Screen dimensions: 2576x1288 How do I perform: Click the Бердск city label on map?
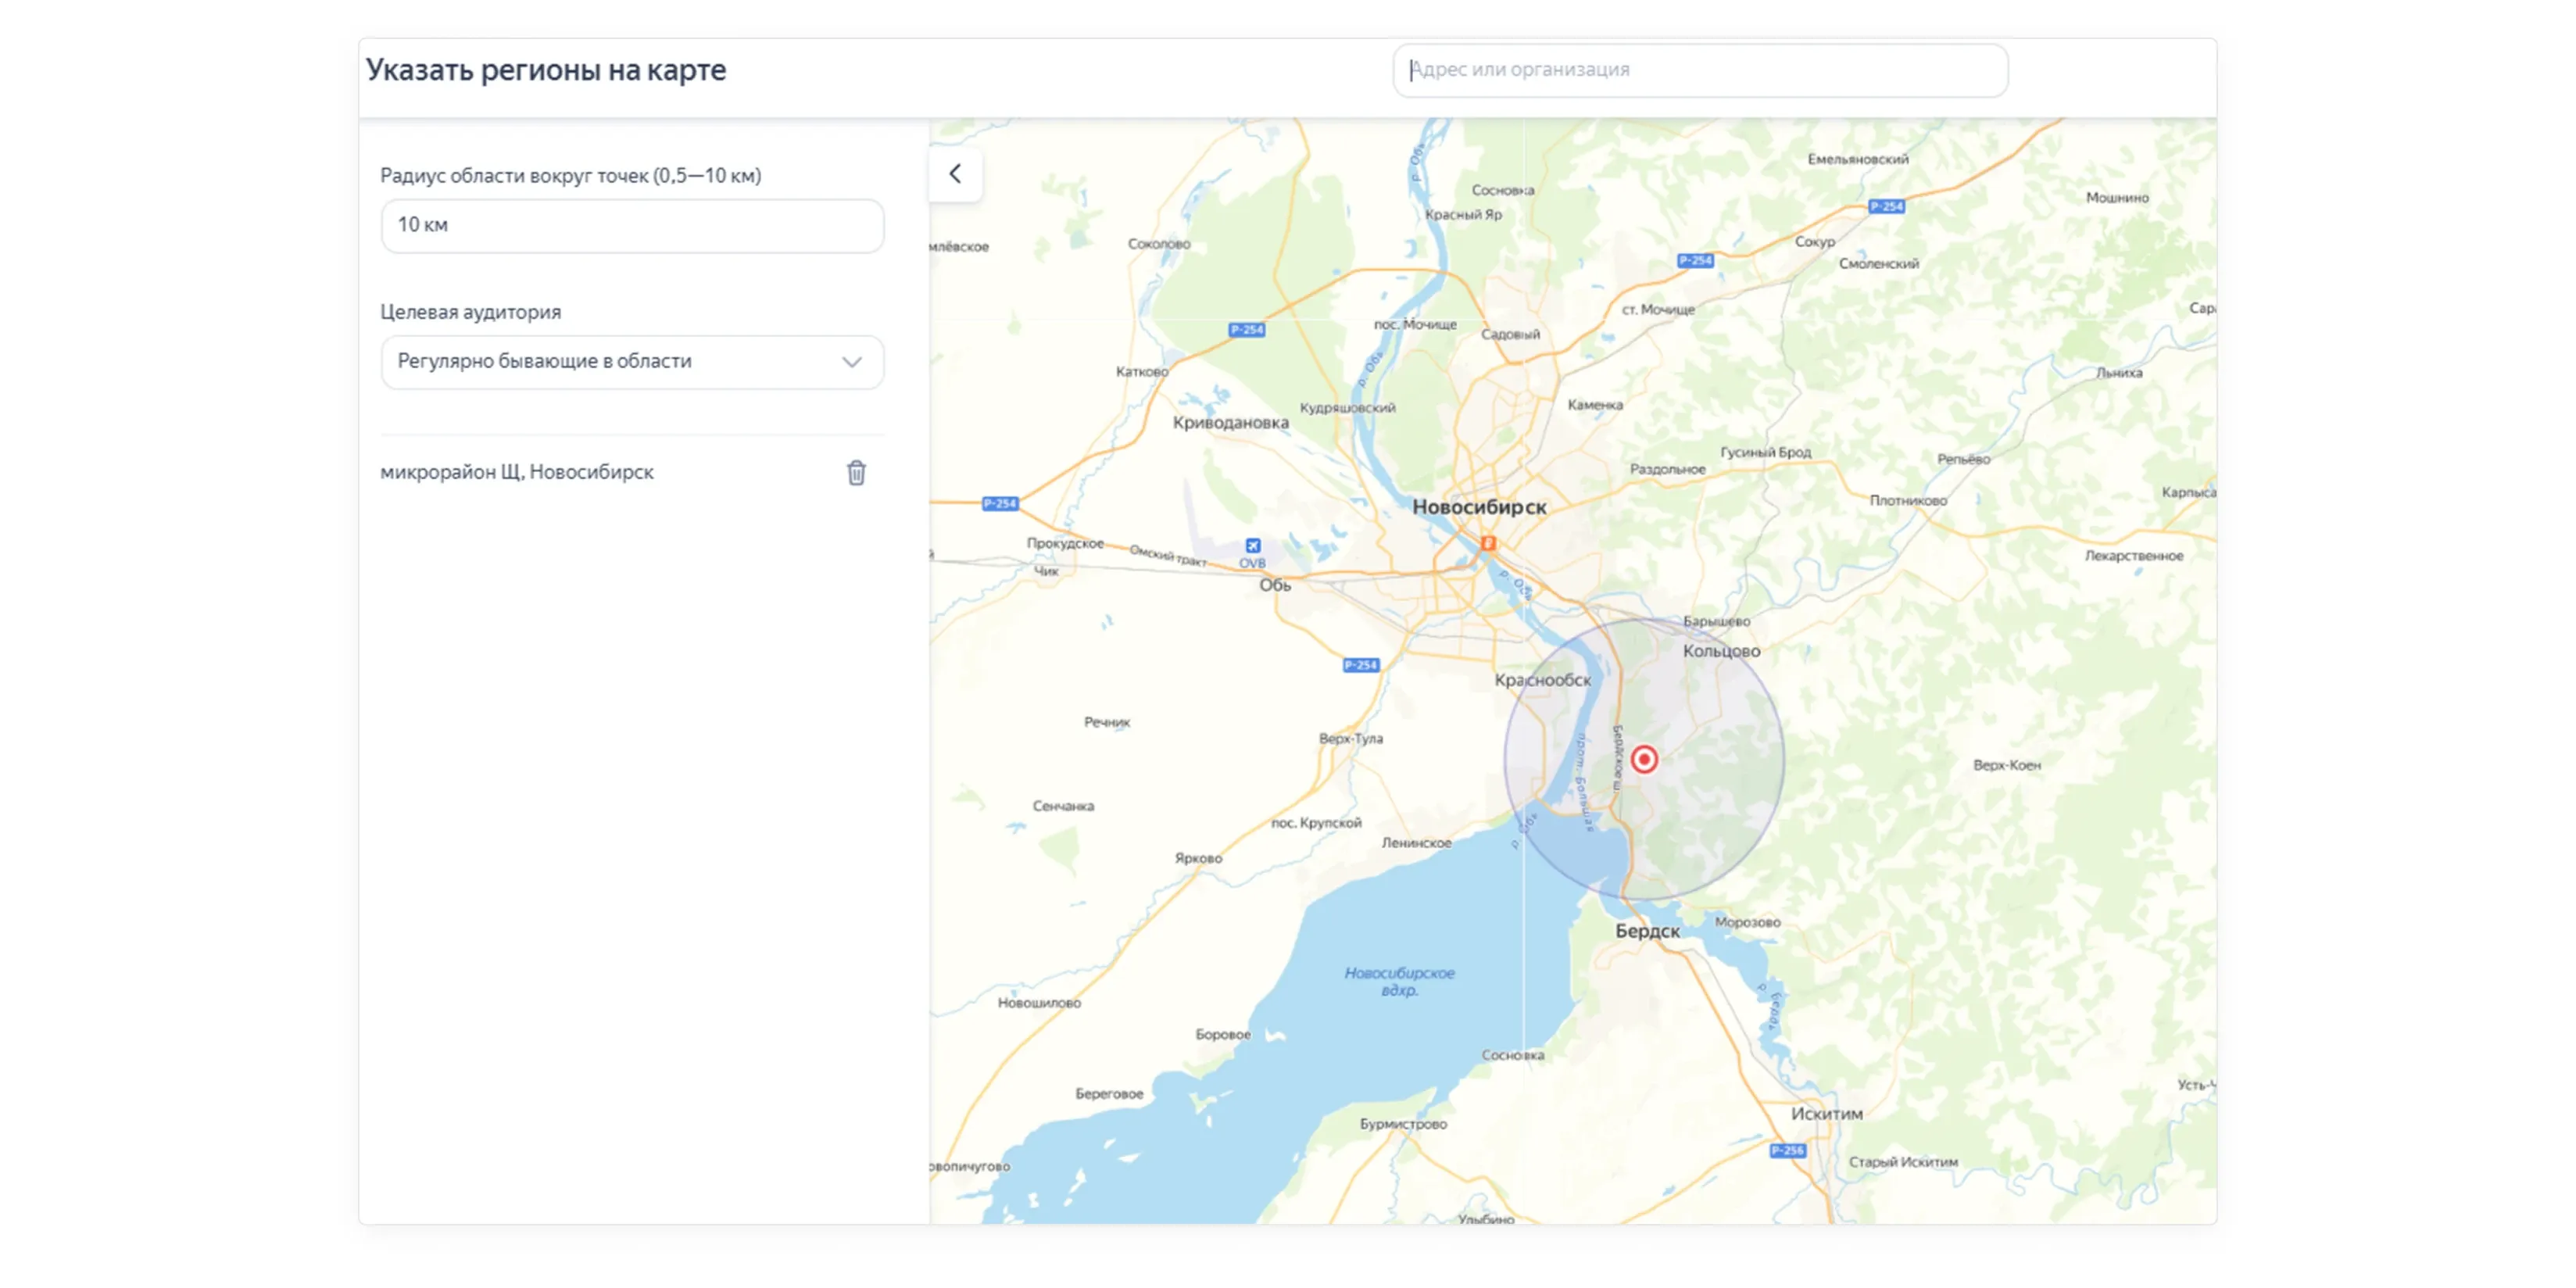click(1647, 931)
